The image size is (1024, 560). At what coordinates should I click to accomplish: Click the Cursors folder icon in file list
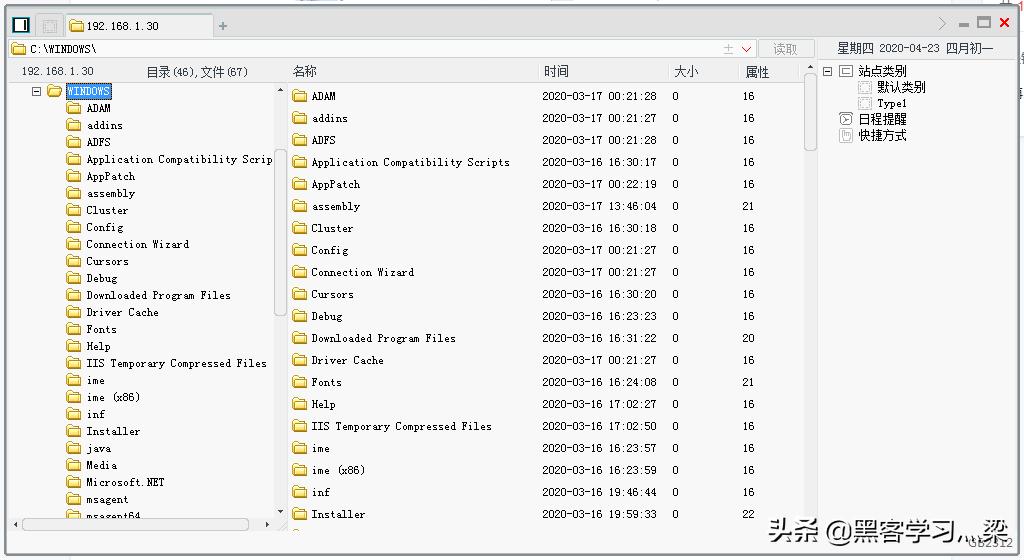pos(300,294)
